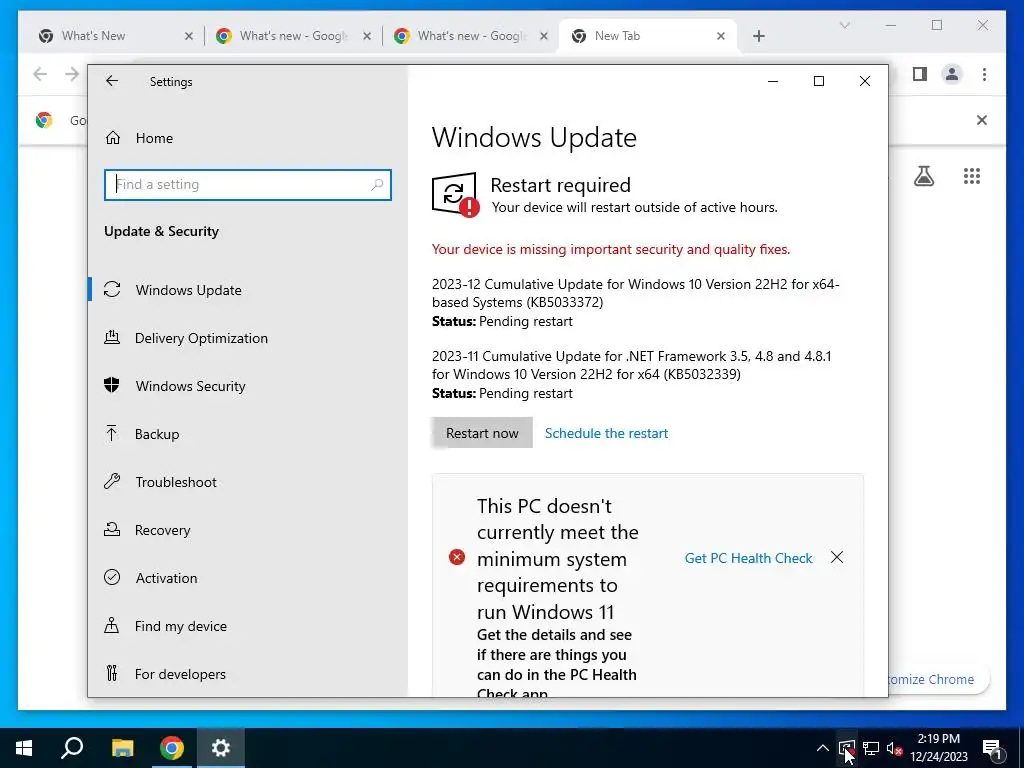Click the KB5032339 .NET Framework update entry
This screenshot has width=1024, height=768.
tap(632, 374)
